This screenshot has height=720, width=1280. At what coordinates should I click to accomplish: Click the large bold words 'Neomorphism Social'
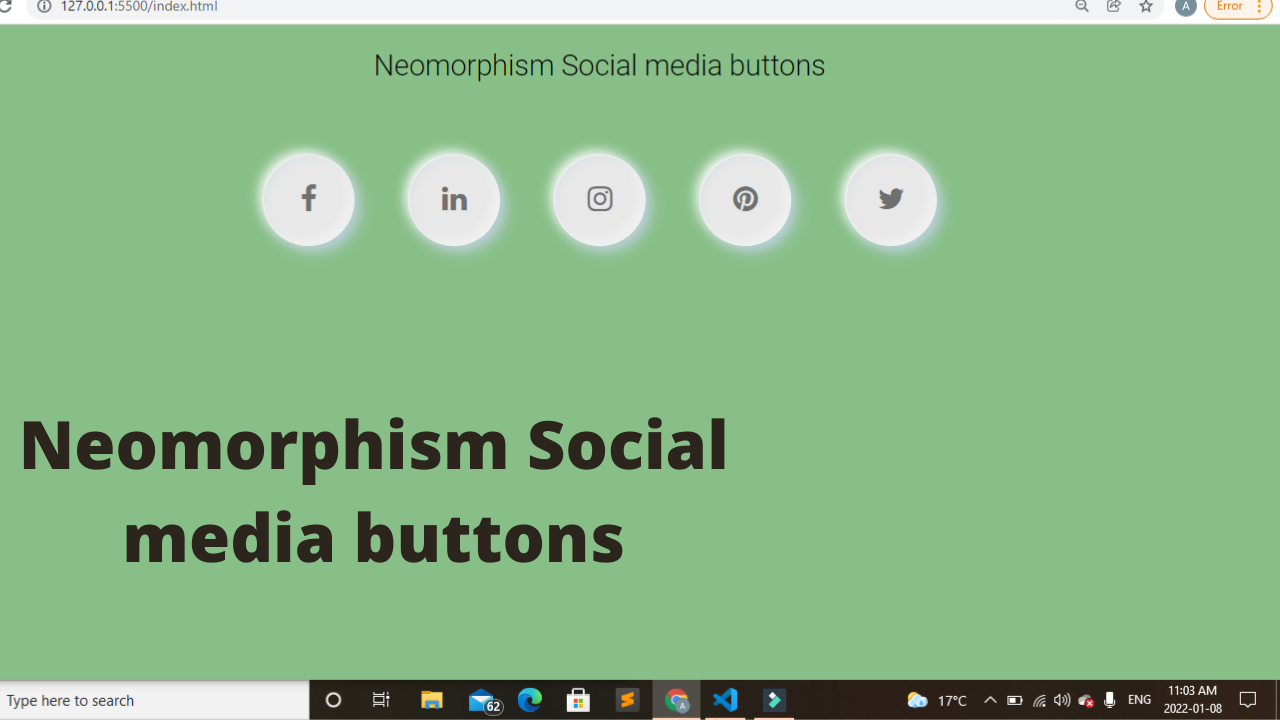[x=374, y=446]
